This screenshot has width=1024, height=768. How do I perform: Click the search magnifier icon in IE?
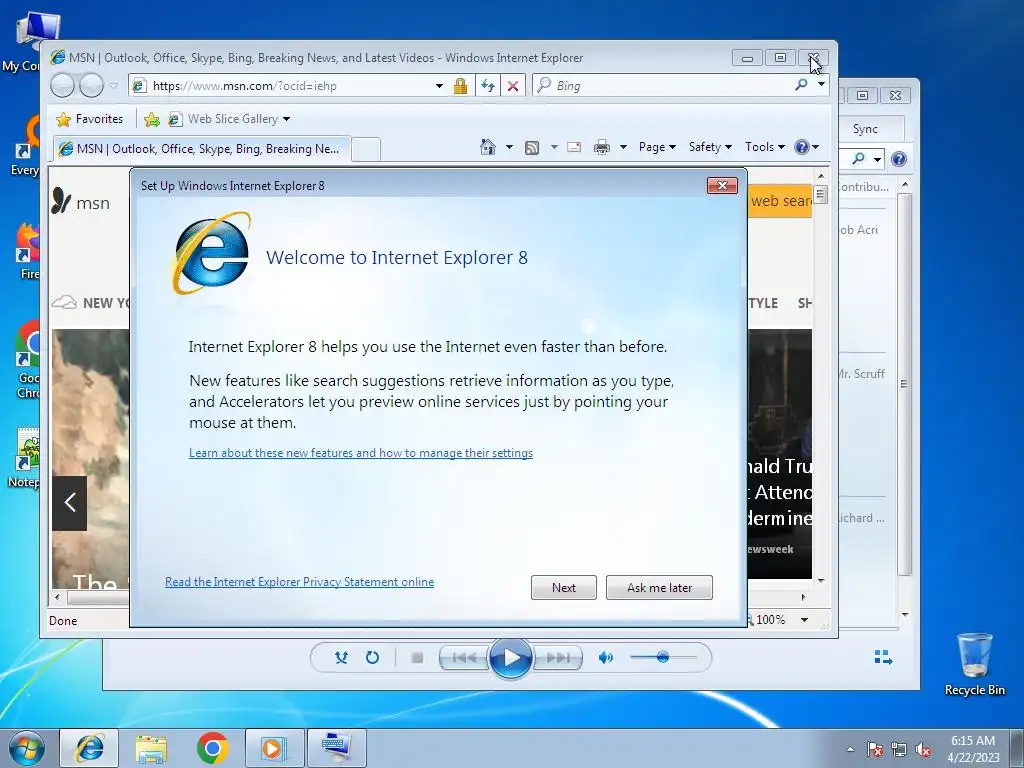tap(801, 85)
